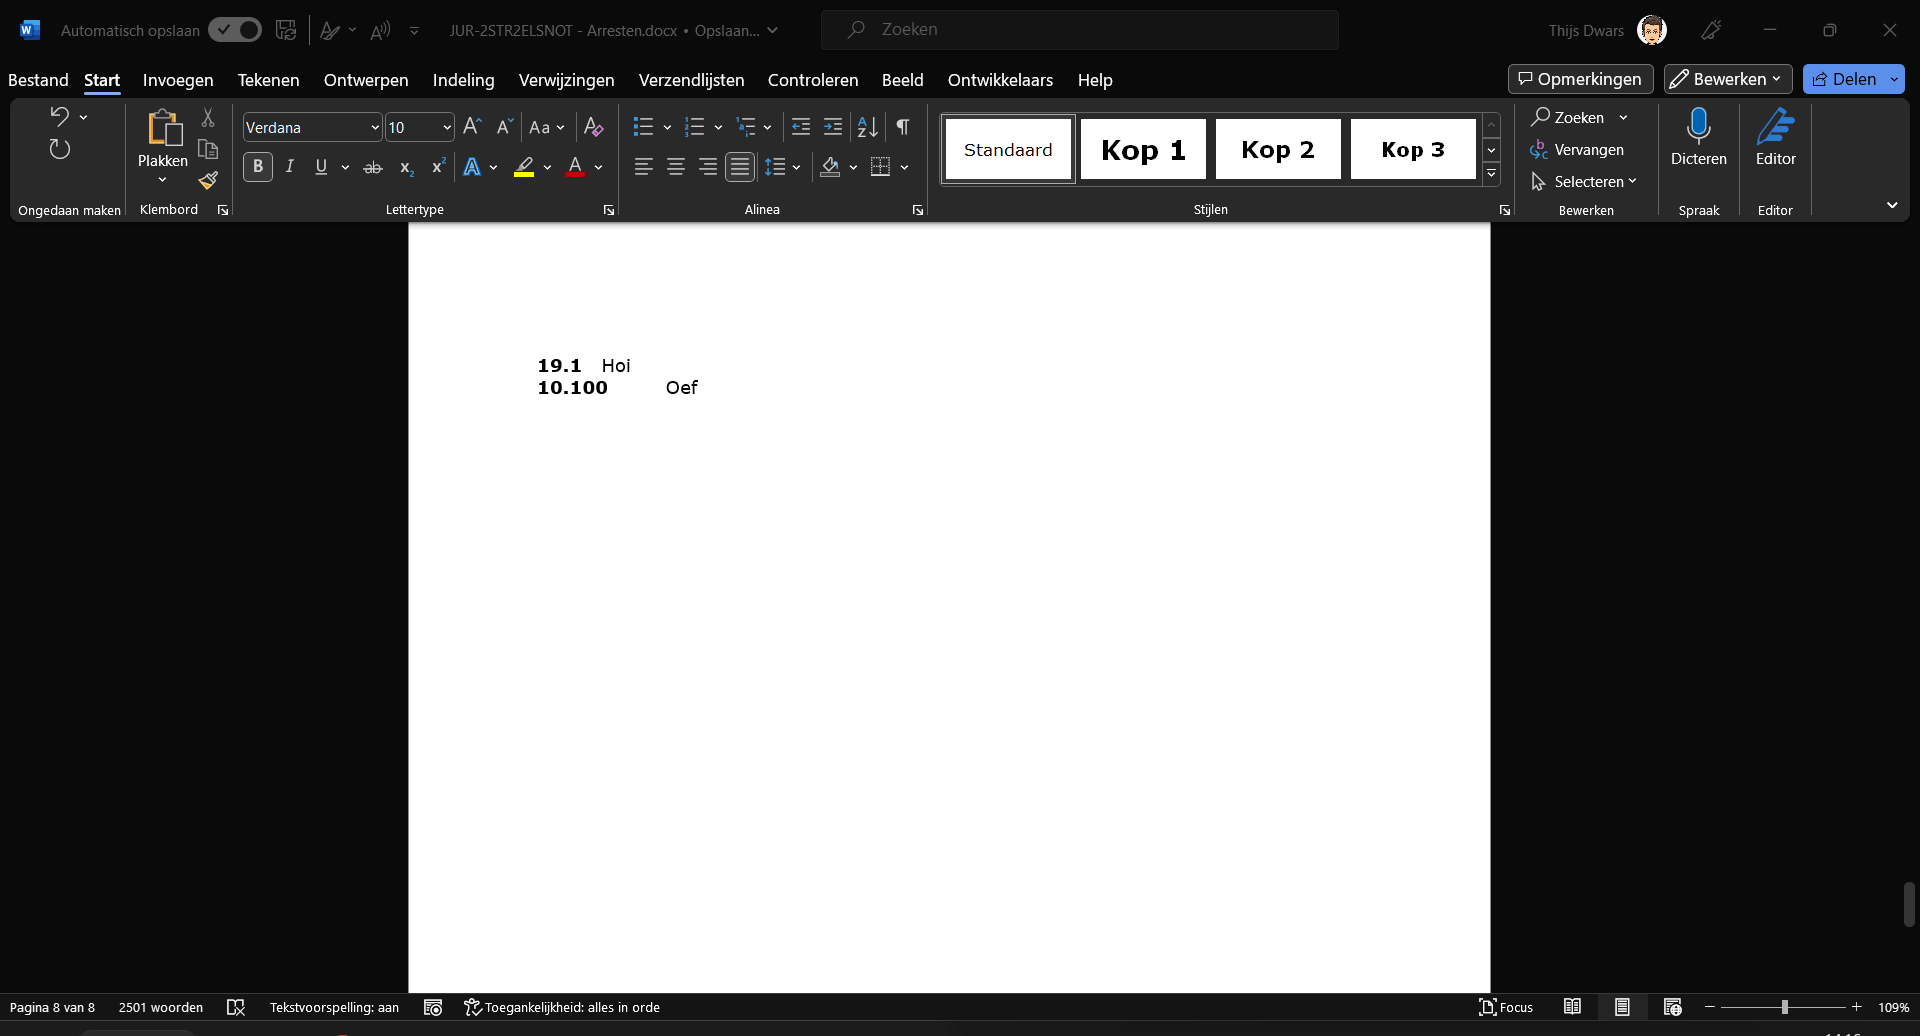The height and width of the screenshot is (1036, 1920).
Task: Expand the Stijlen gallery more arrow
Action: (x=1491, y=174)
